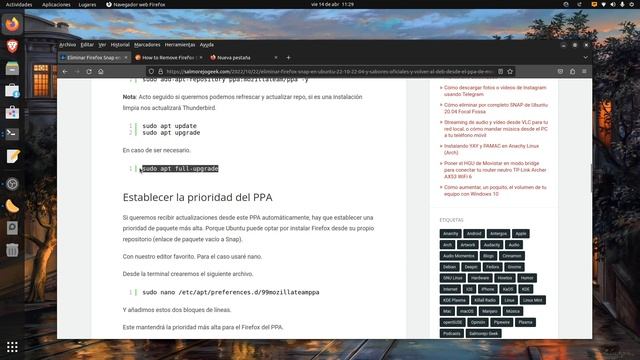This screenshot has width=640, height=360.
Task: Open a new tab with the plus button
Action: (x=289, y=58)
